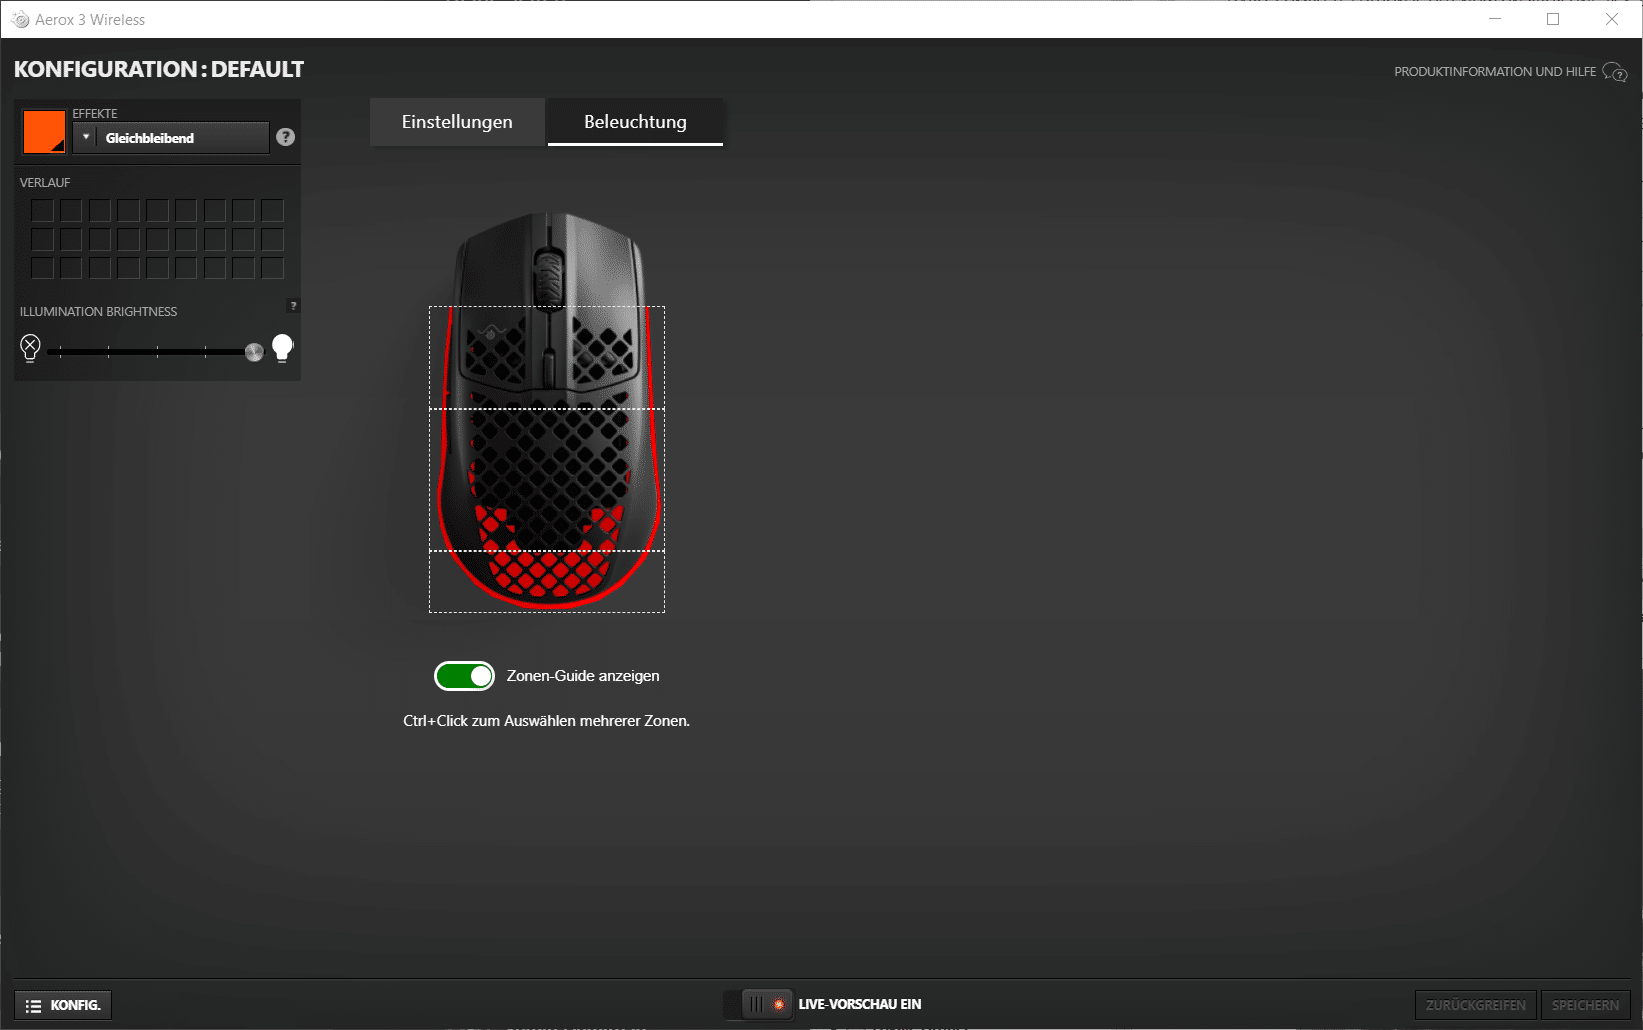Open the Produktinformation und Hilfe link
This screenshot has width=1643, height=1030.
click(x=1495, y=72)
